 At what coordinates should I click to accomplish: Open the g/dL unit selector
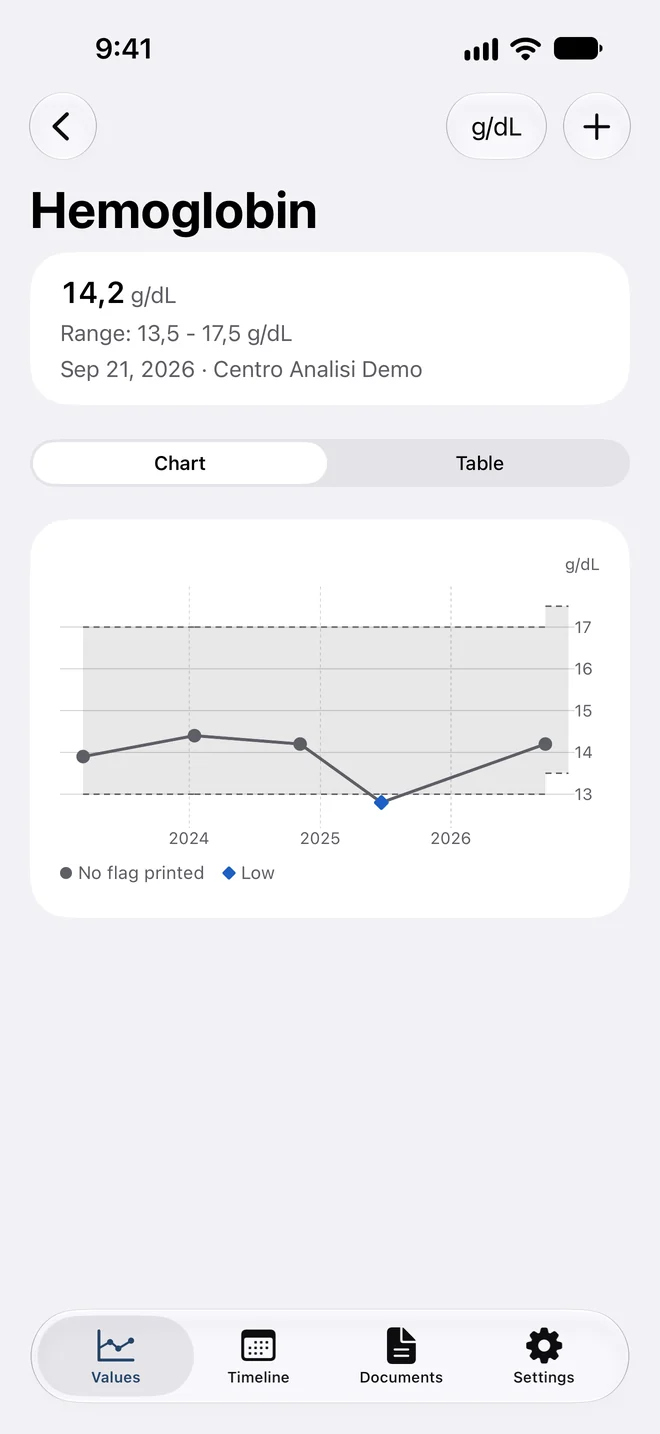pyautogui.click(x=496, y=127)
